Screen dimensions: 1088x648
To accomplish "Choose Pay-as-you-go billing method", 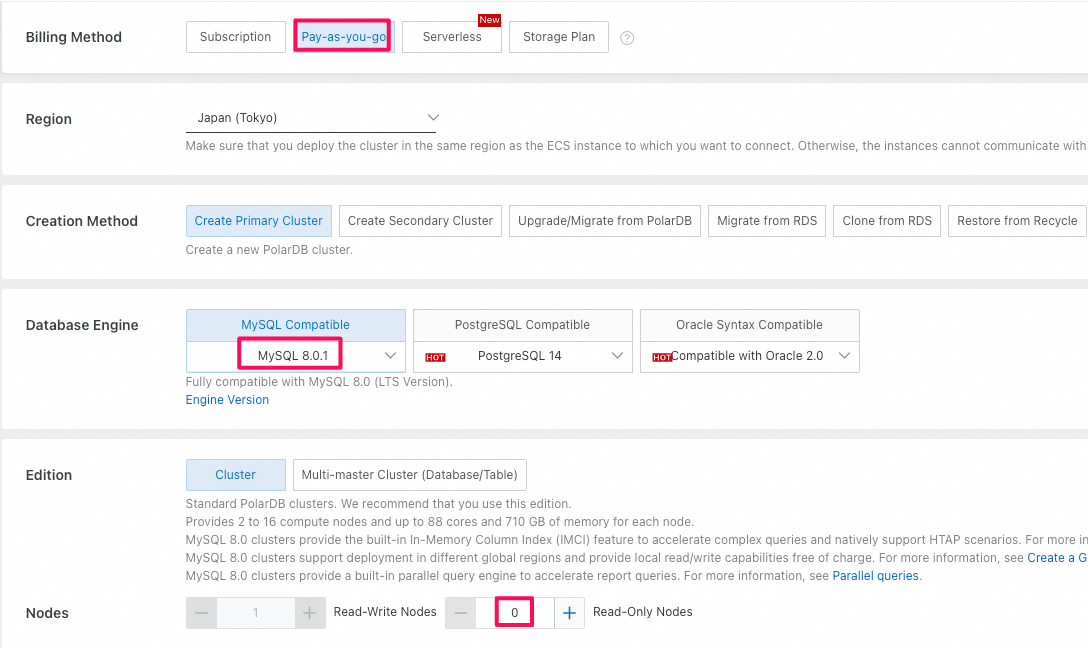I will tap(343, 37).
